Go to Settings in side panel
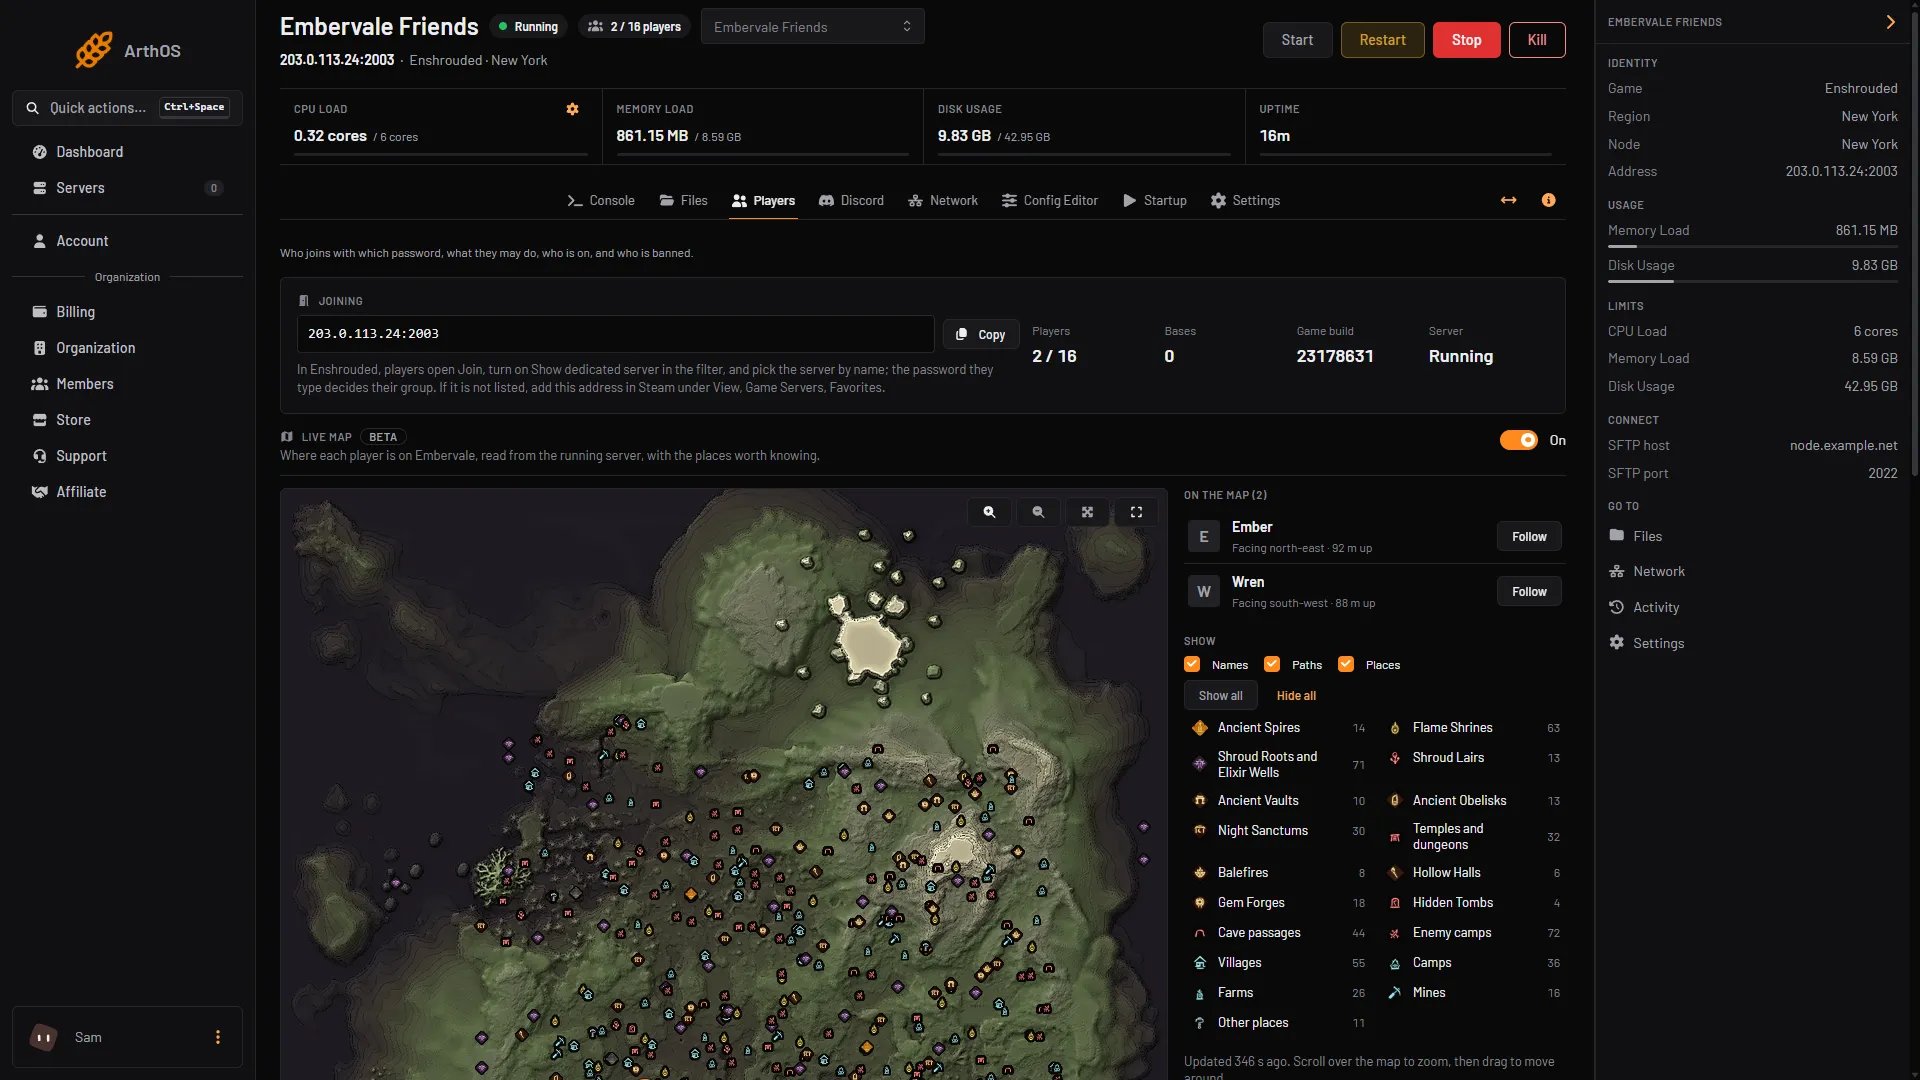Viewport: 1920px width, 1080px height. [x=1646, y=643]
